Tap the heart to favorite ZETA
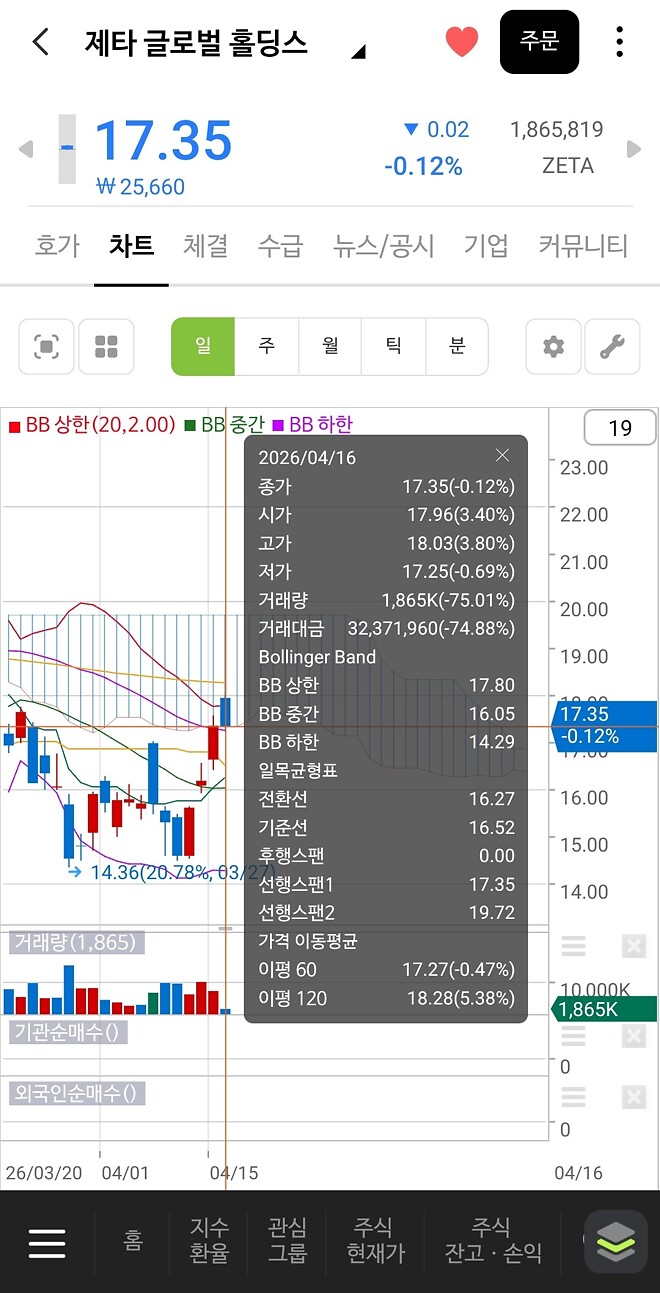 pyautogui.click(x=461, y=41)
